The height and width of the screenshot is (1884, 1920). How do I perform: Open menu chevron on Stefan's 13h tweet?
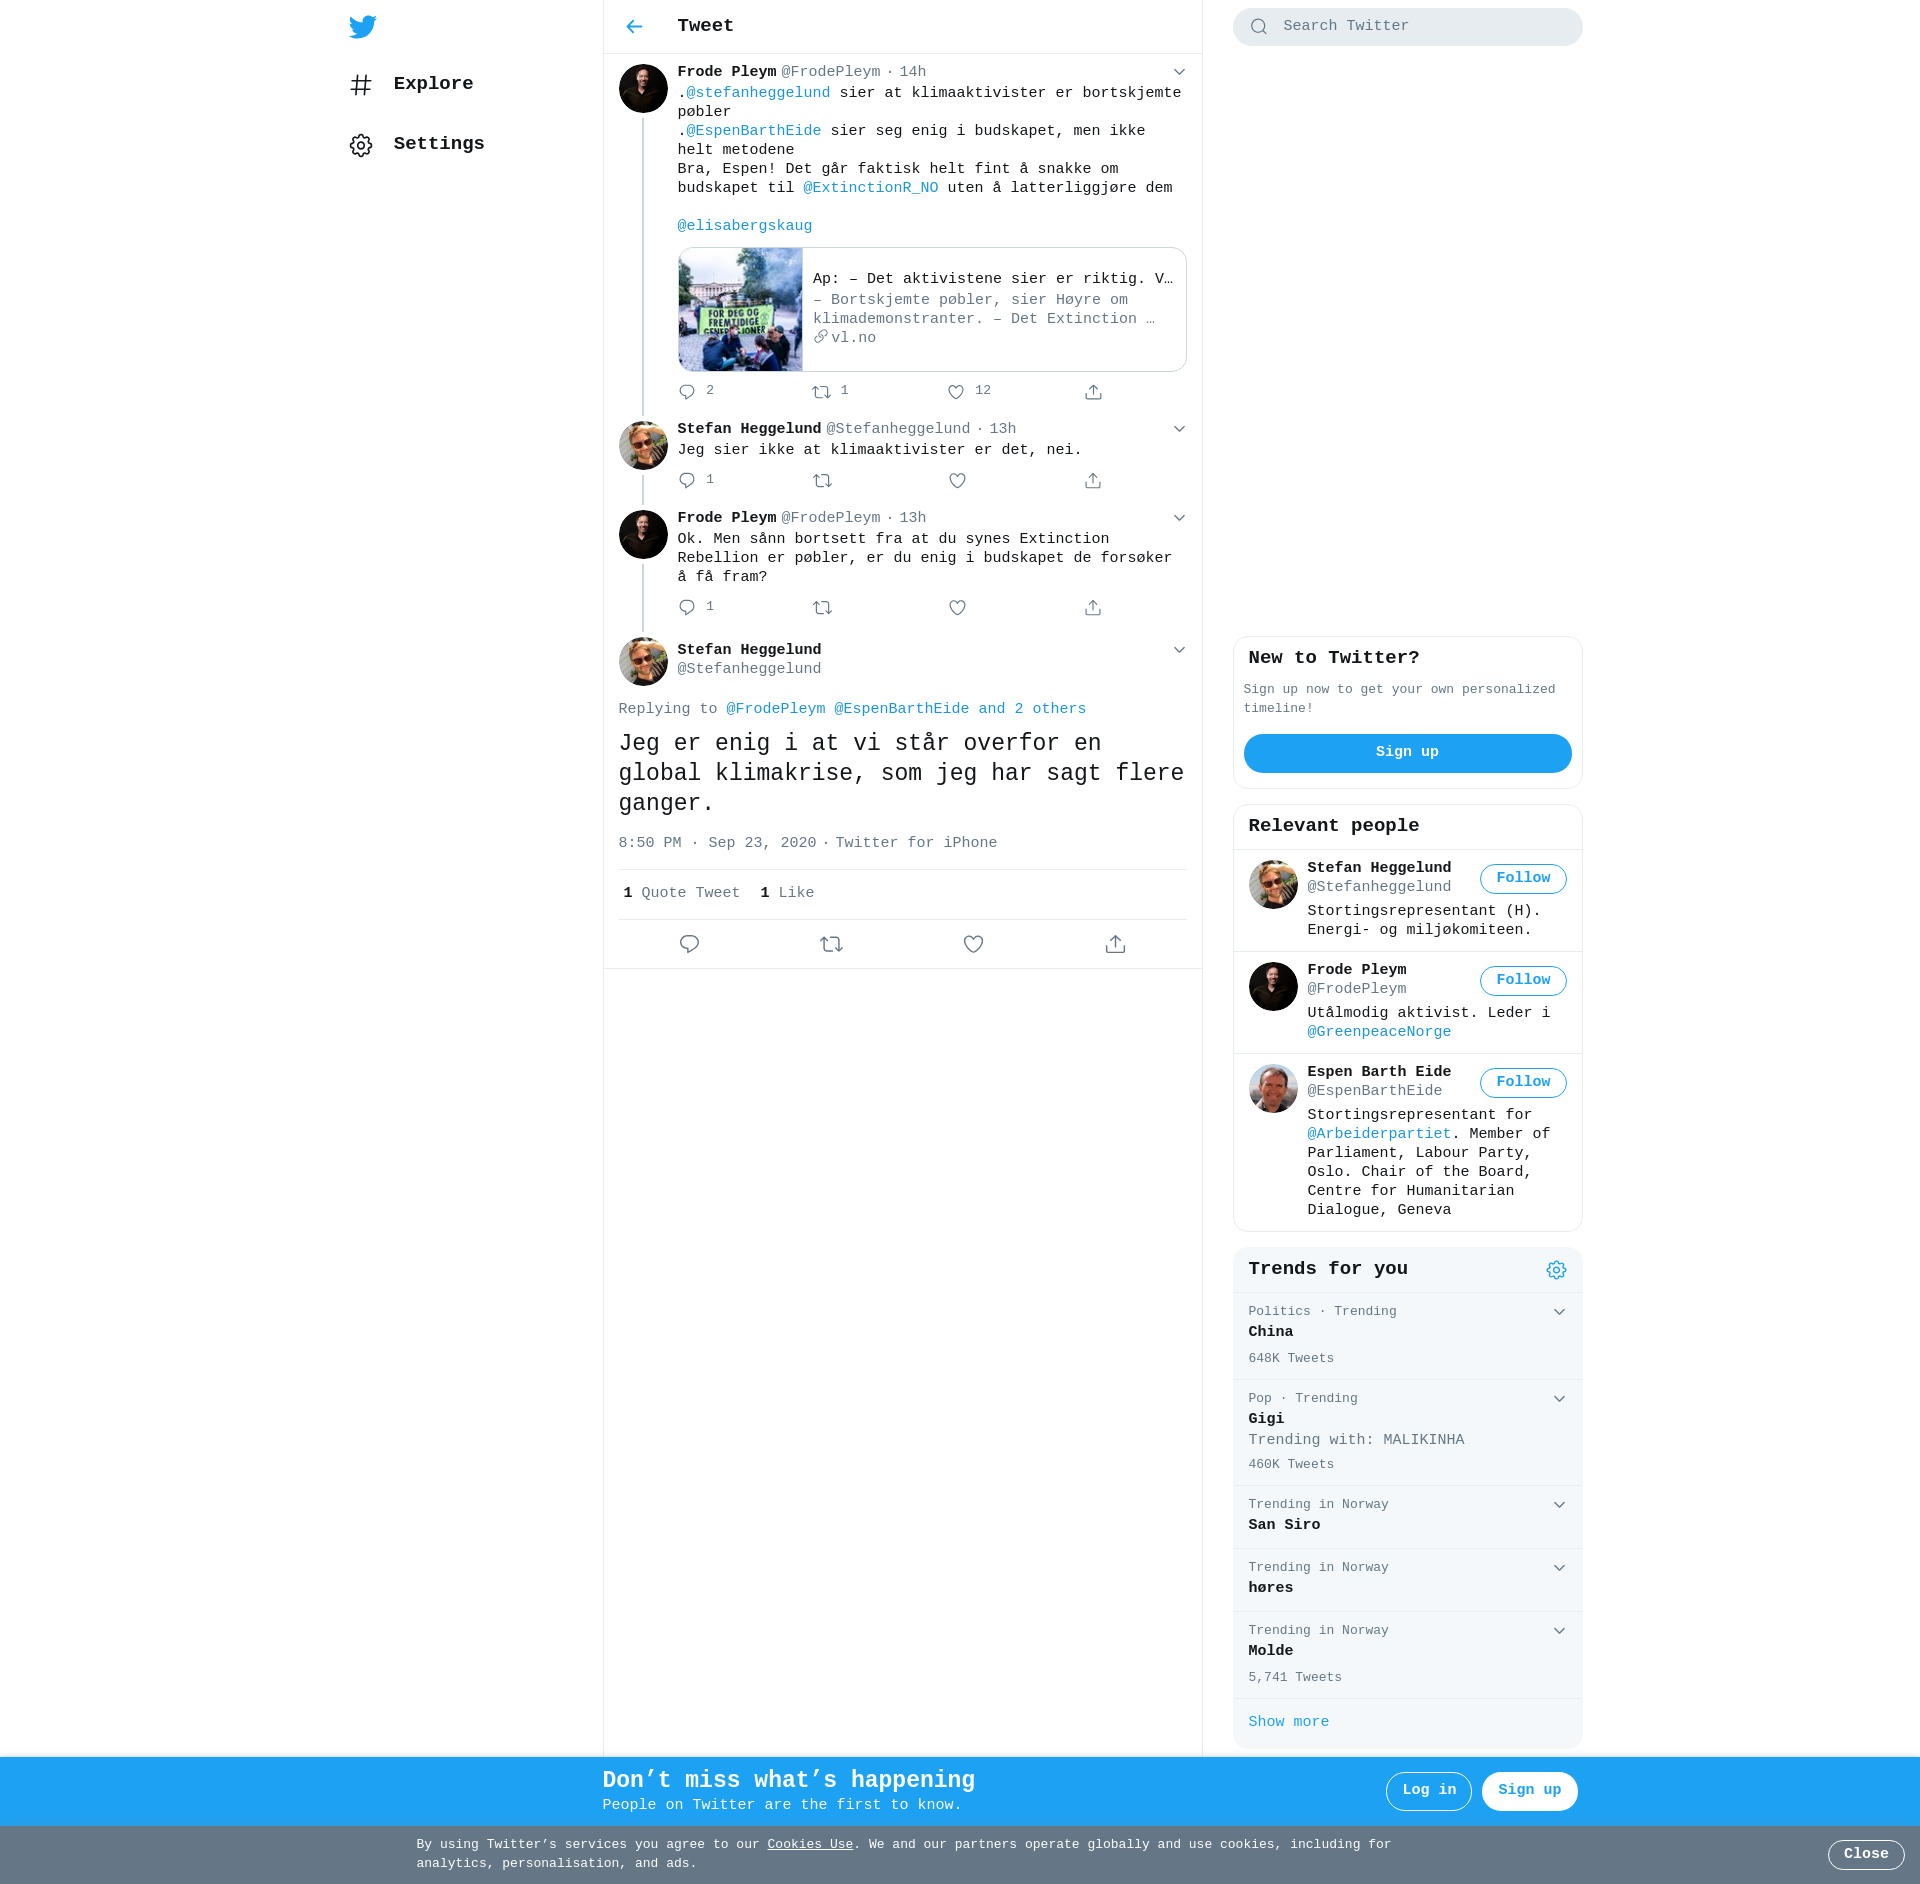coord(1179,429)
